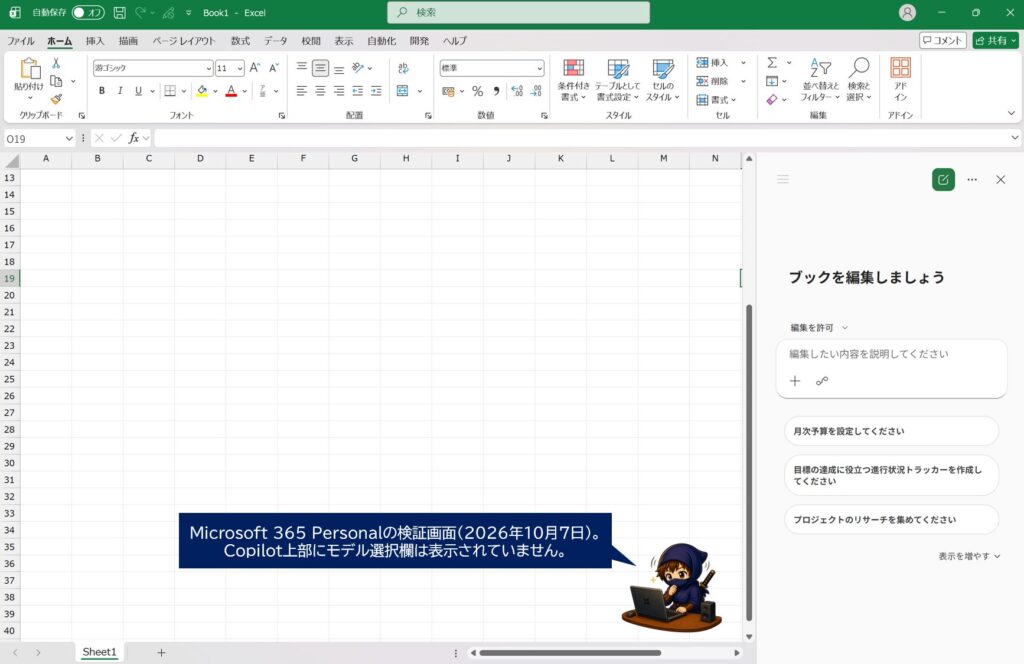This screenshot has width=1024, height=664.
Task: Click the Clear eraser icon
Action: tap(772, 99)
